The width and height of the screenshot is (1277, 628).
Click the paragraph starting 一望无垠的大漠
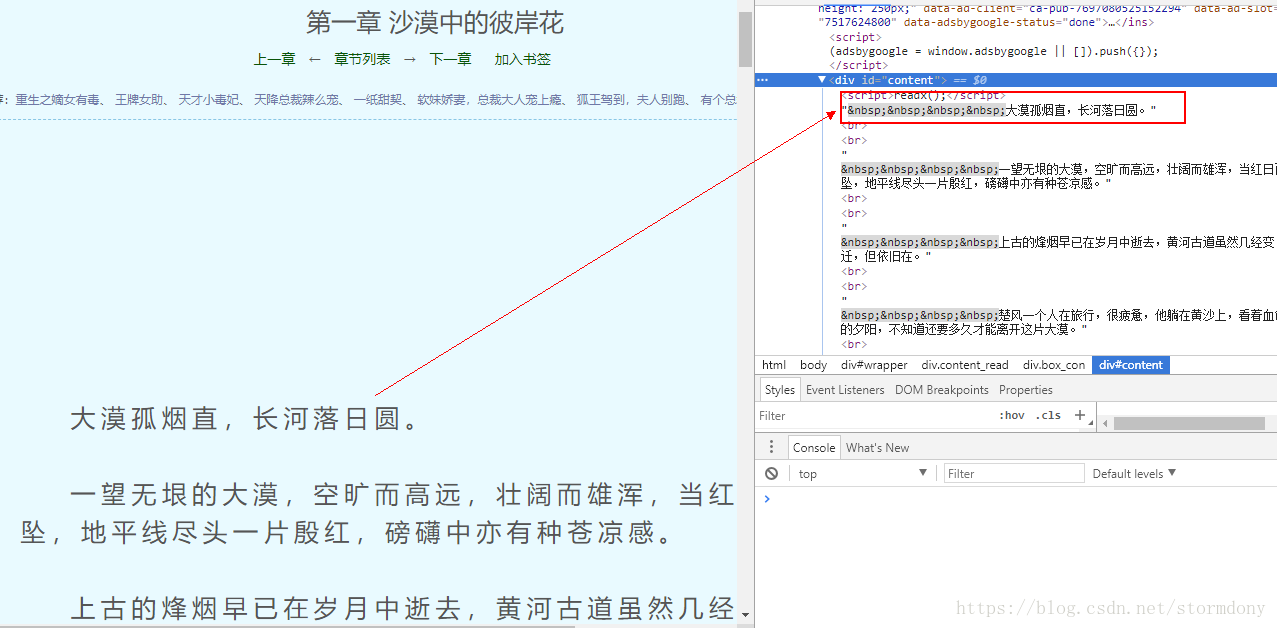pos(378,513)
